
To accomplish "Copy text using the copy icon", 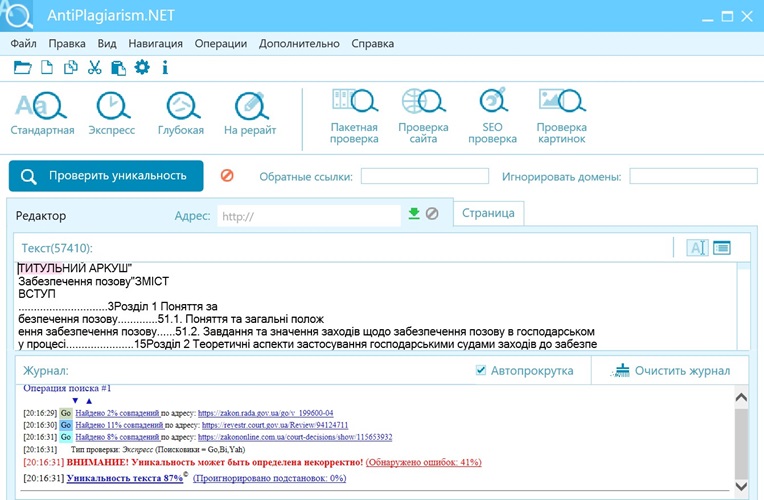I will (71, 67).
